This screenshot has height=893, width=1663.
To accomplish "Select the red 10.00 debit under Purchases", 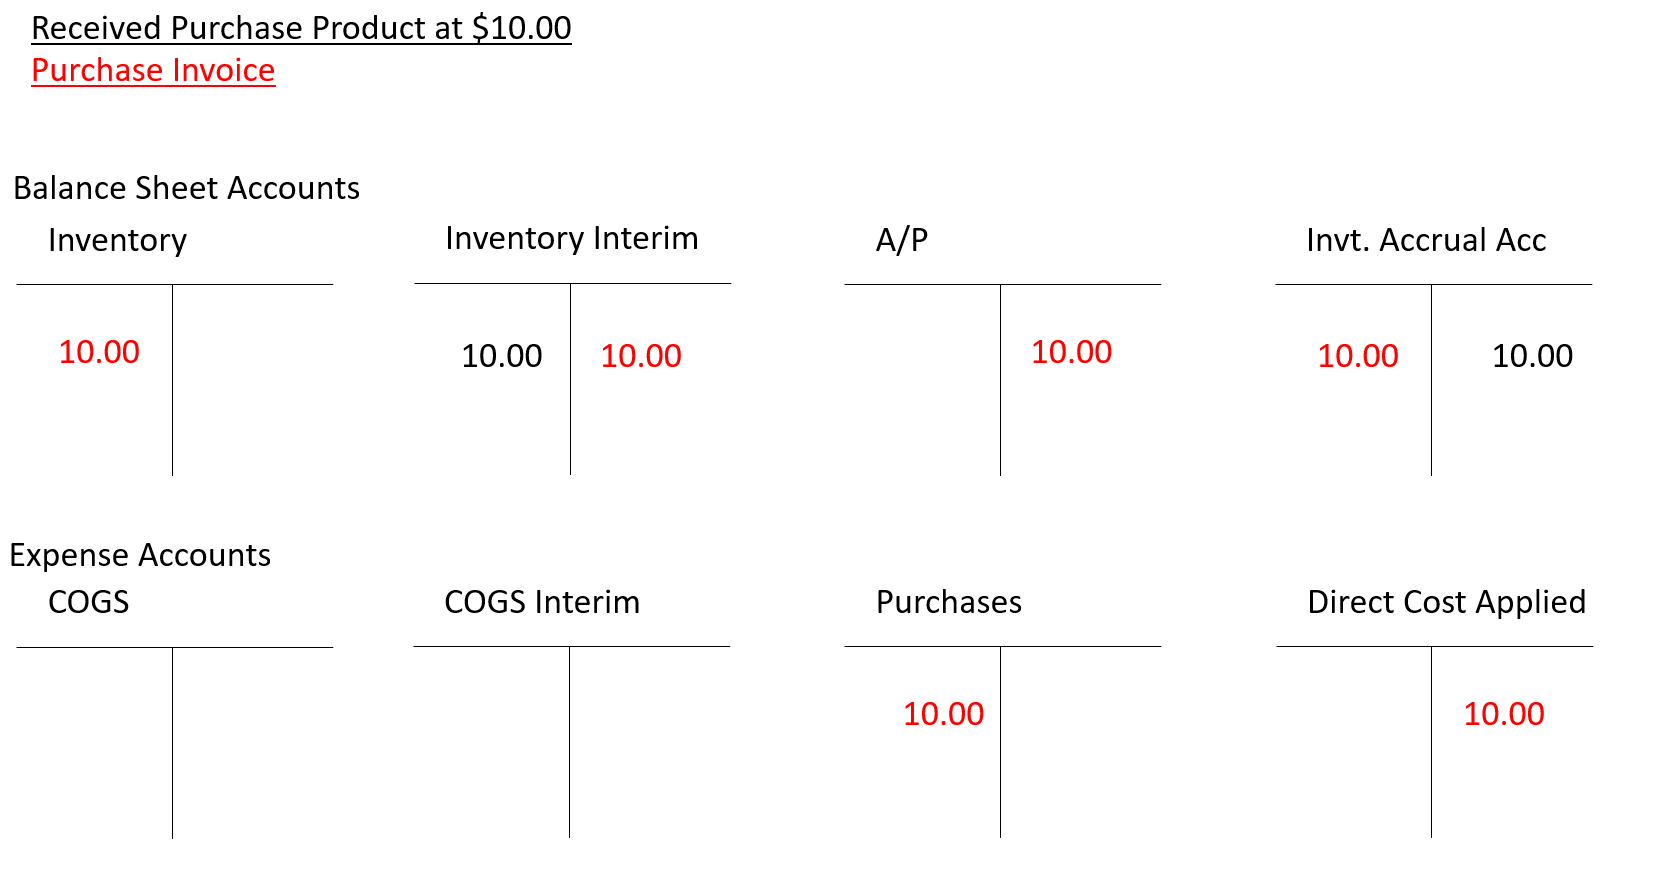I will (943, 714).
